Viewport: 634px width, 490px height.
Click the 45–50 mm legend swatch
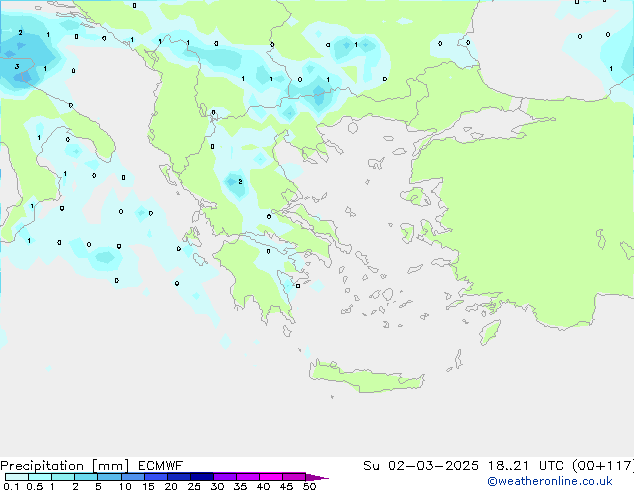coord(294,477)
